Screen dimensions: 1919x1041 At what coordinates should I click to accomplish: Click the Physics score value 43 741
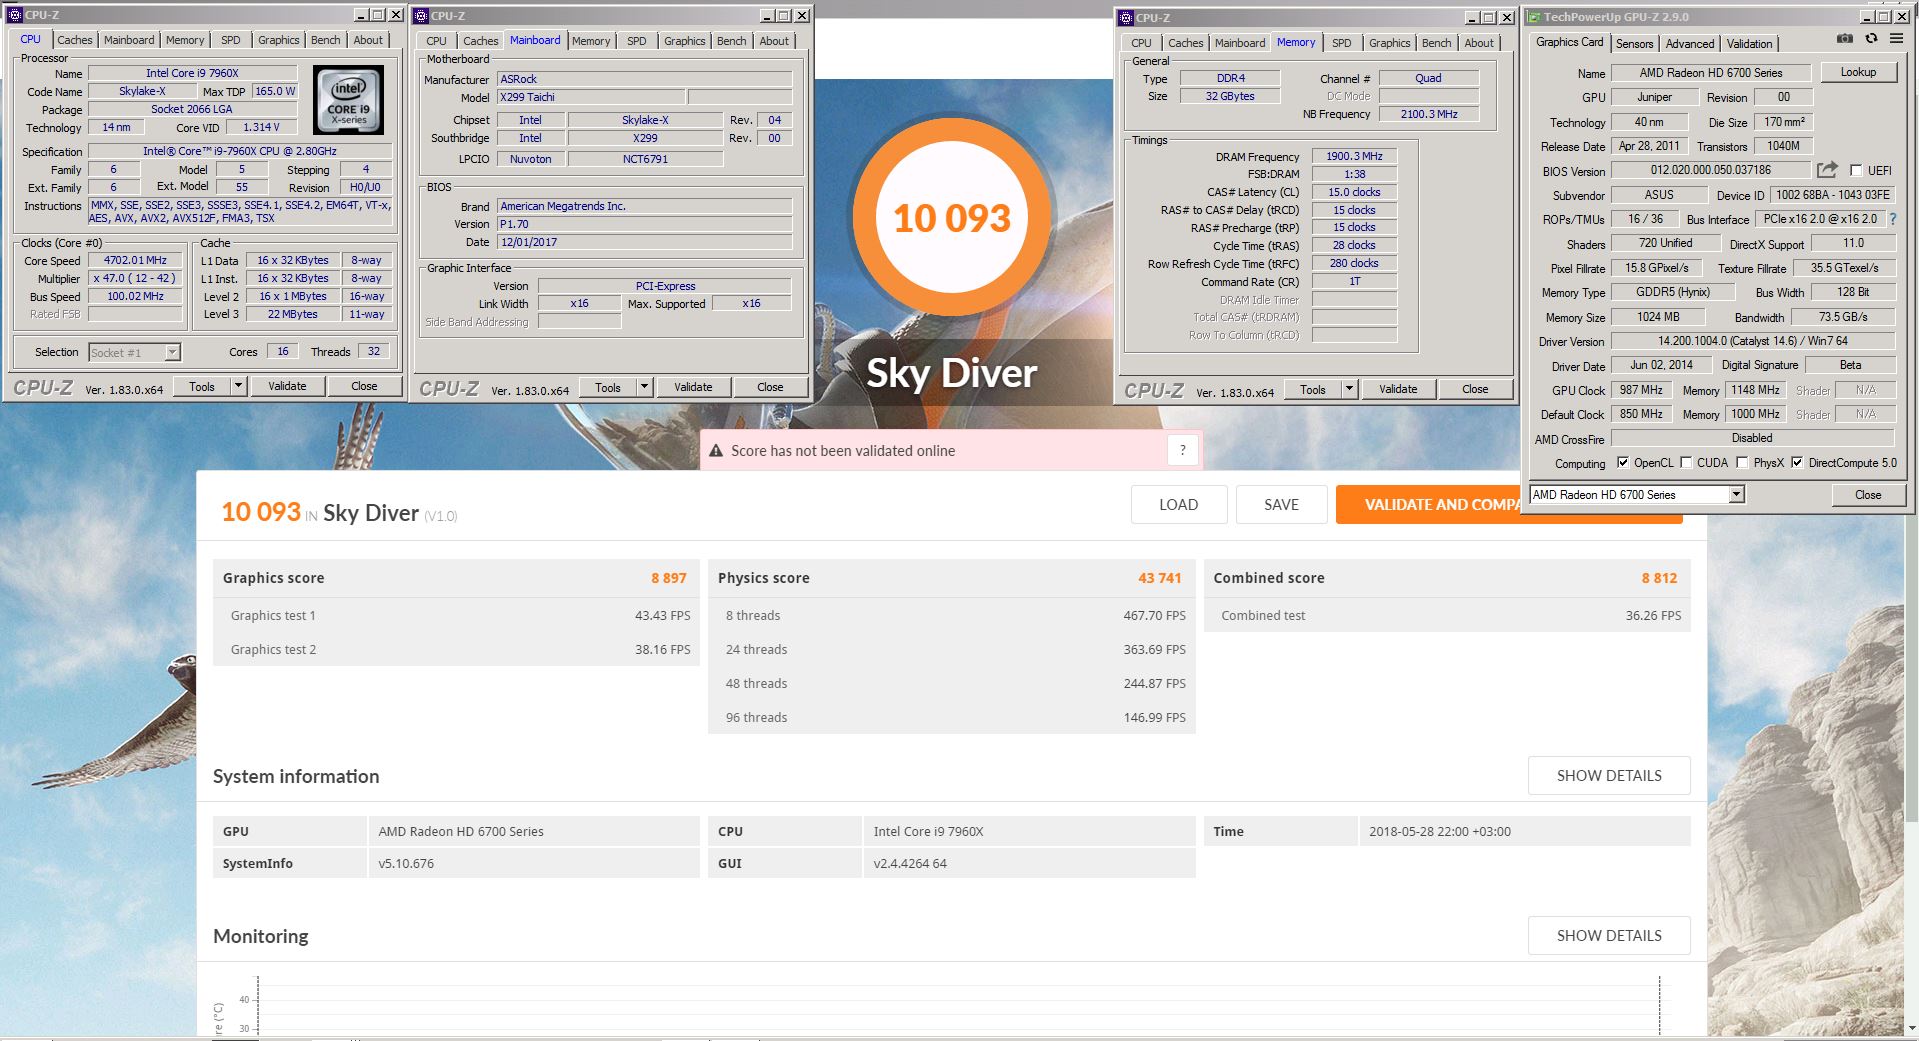coord(1159,578)
